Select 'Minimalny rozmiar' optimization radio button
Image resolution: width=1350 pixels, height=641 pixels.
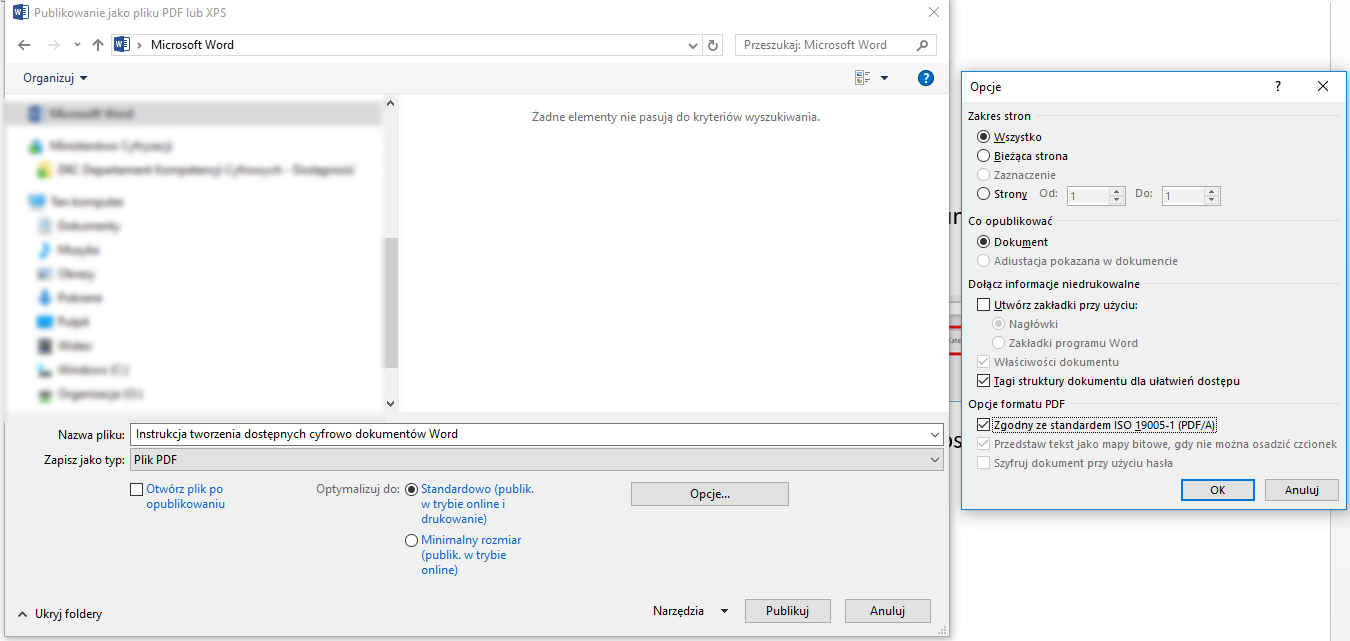(x=411, y=540)
